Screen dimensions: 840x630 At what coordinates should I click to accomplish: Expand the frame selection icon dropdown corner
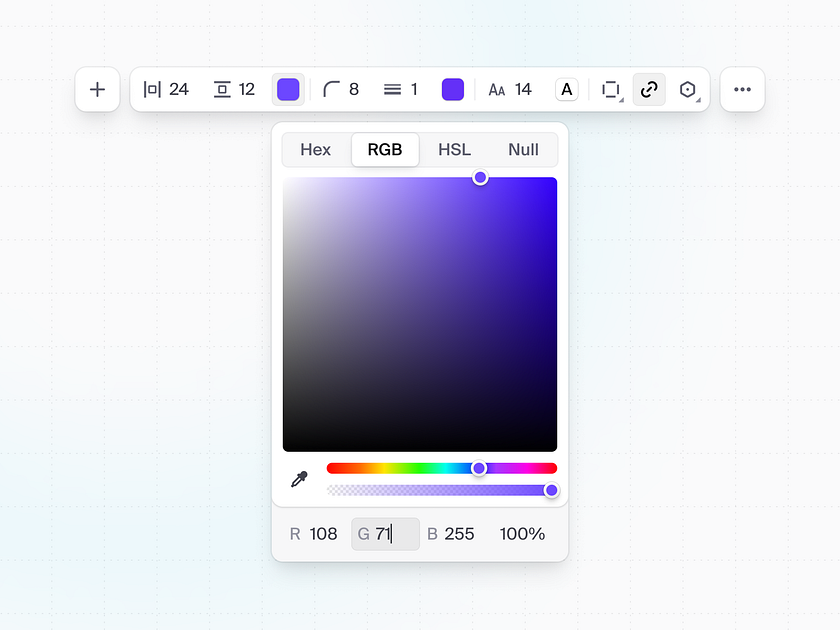[x=619, y=98]
